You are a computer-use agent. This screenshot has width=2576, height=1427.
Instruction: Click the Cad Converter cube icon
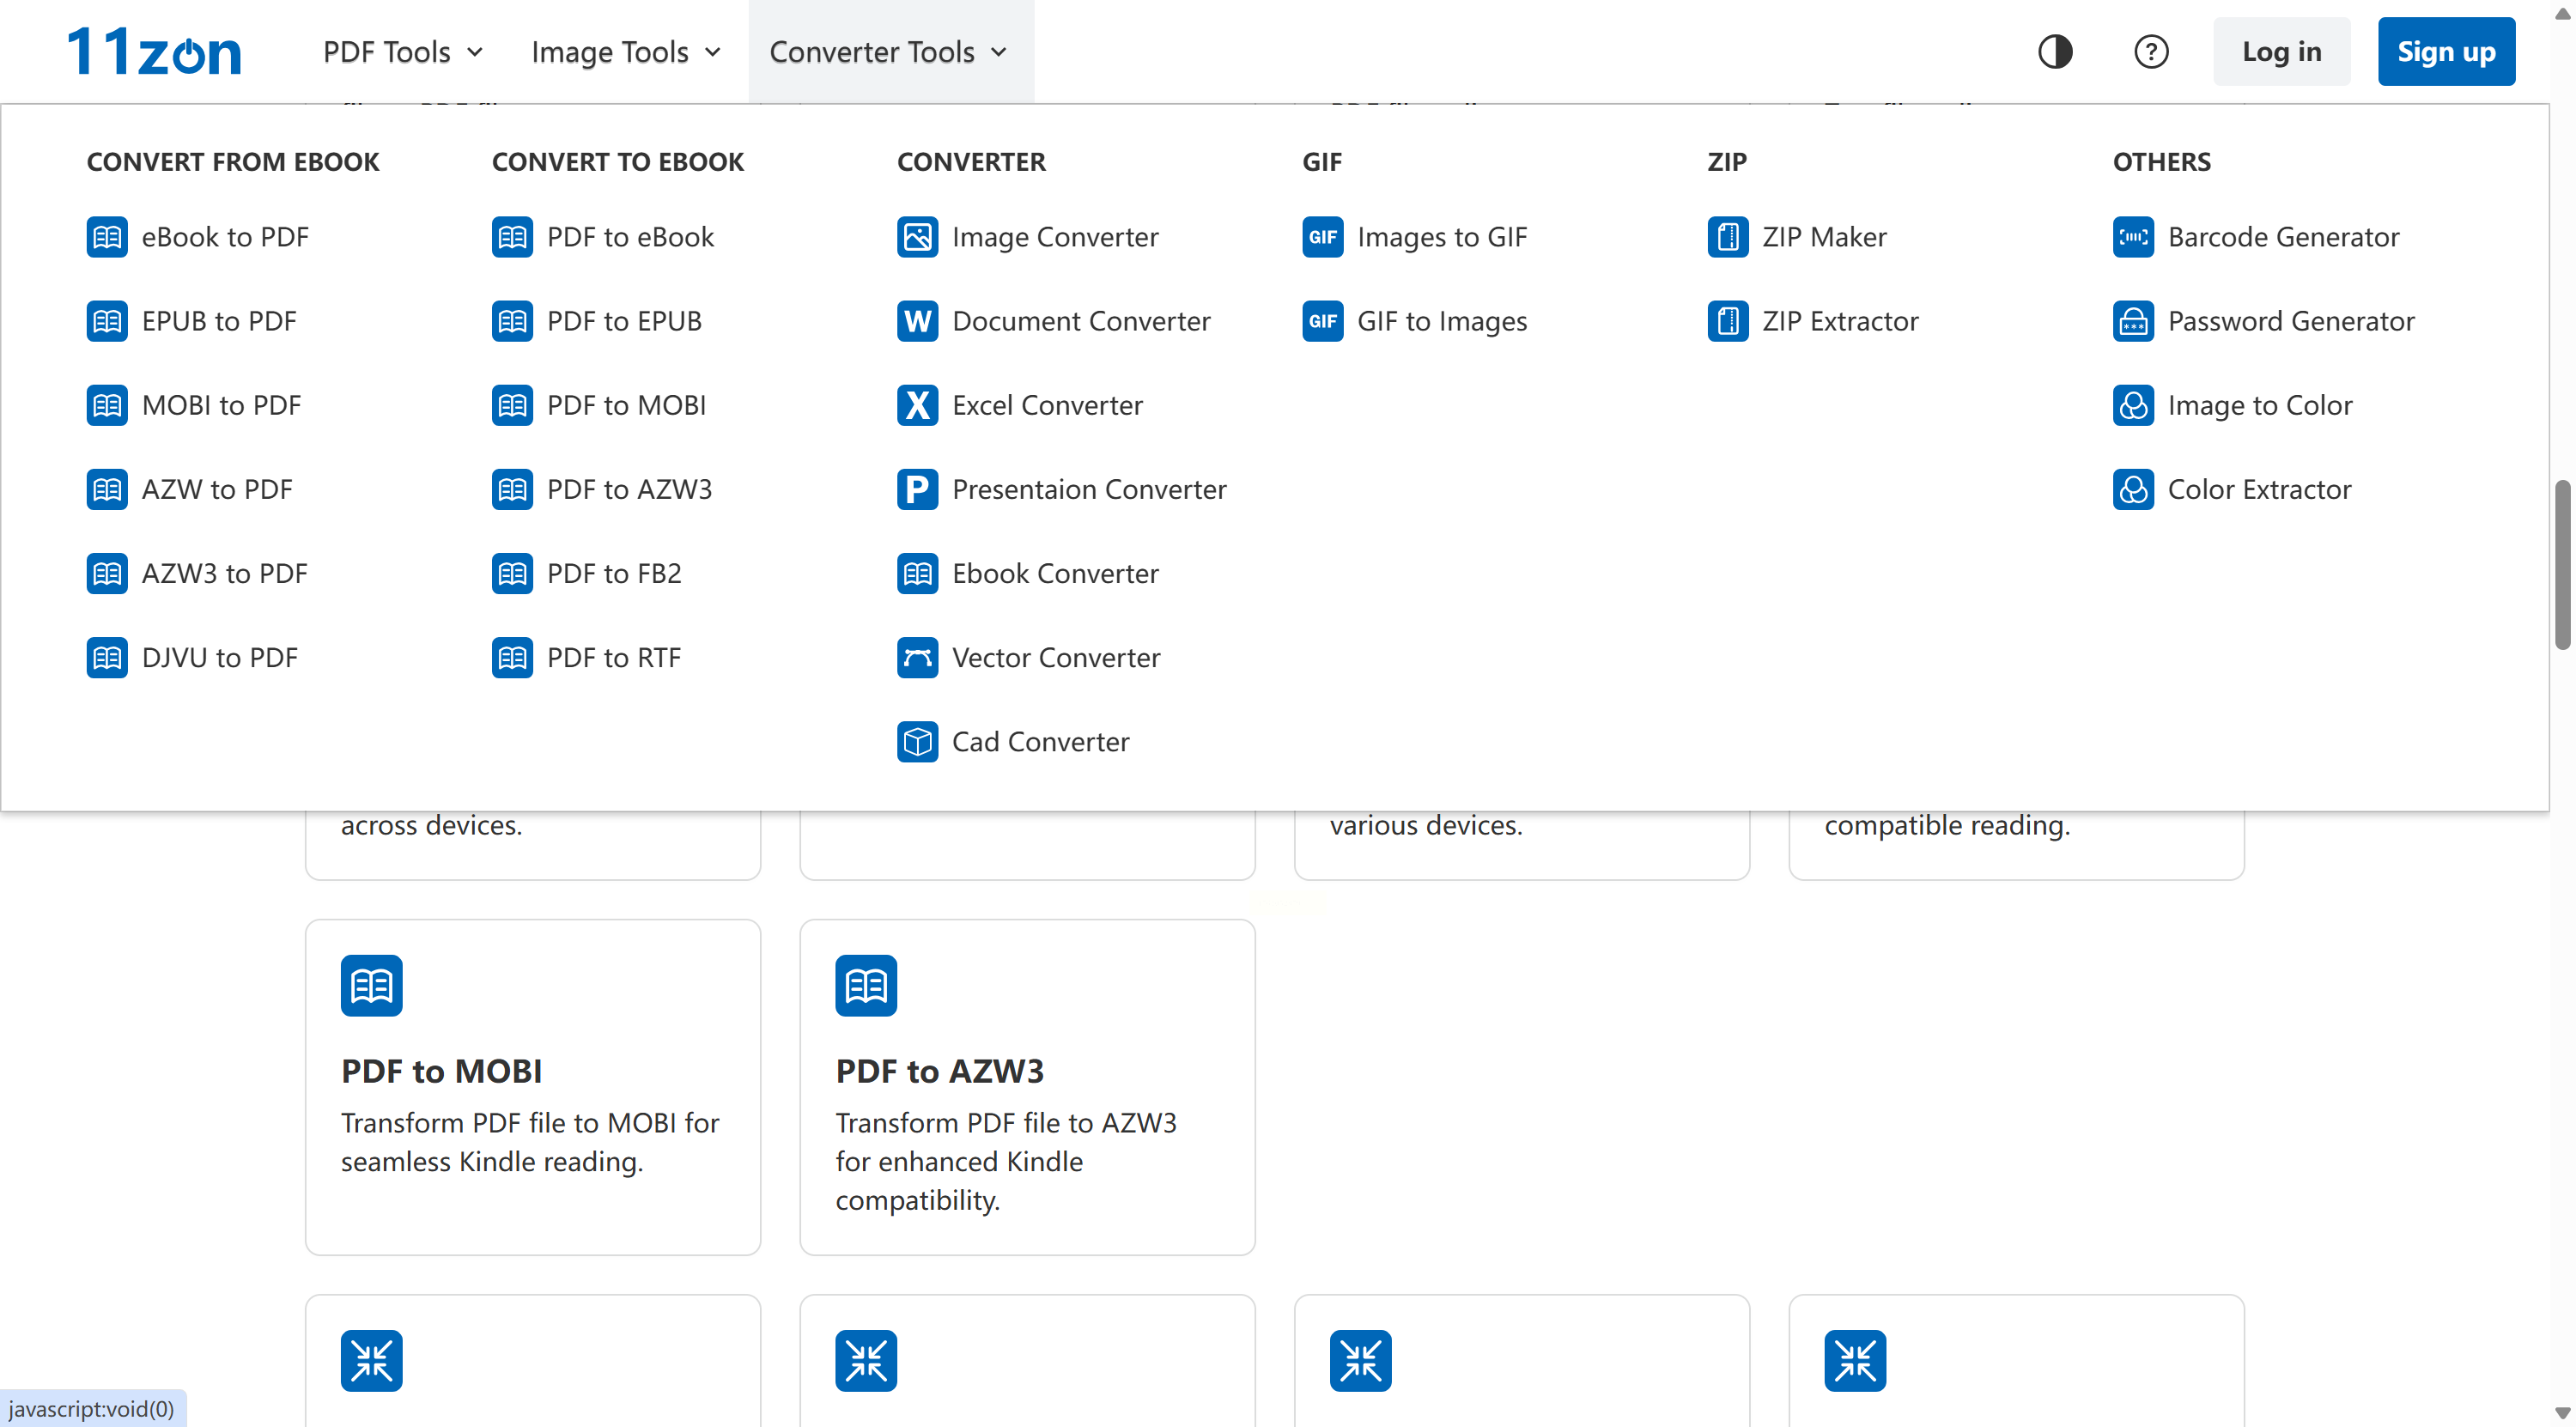(x=917, y=741)
